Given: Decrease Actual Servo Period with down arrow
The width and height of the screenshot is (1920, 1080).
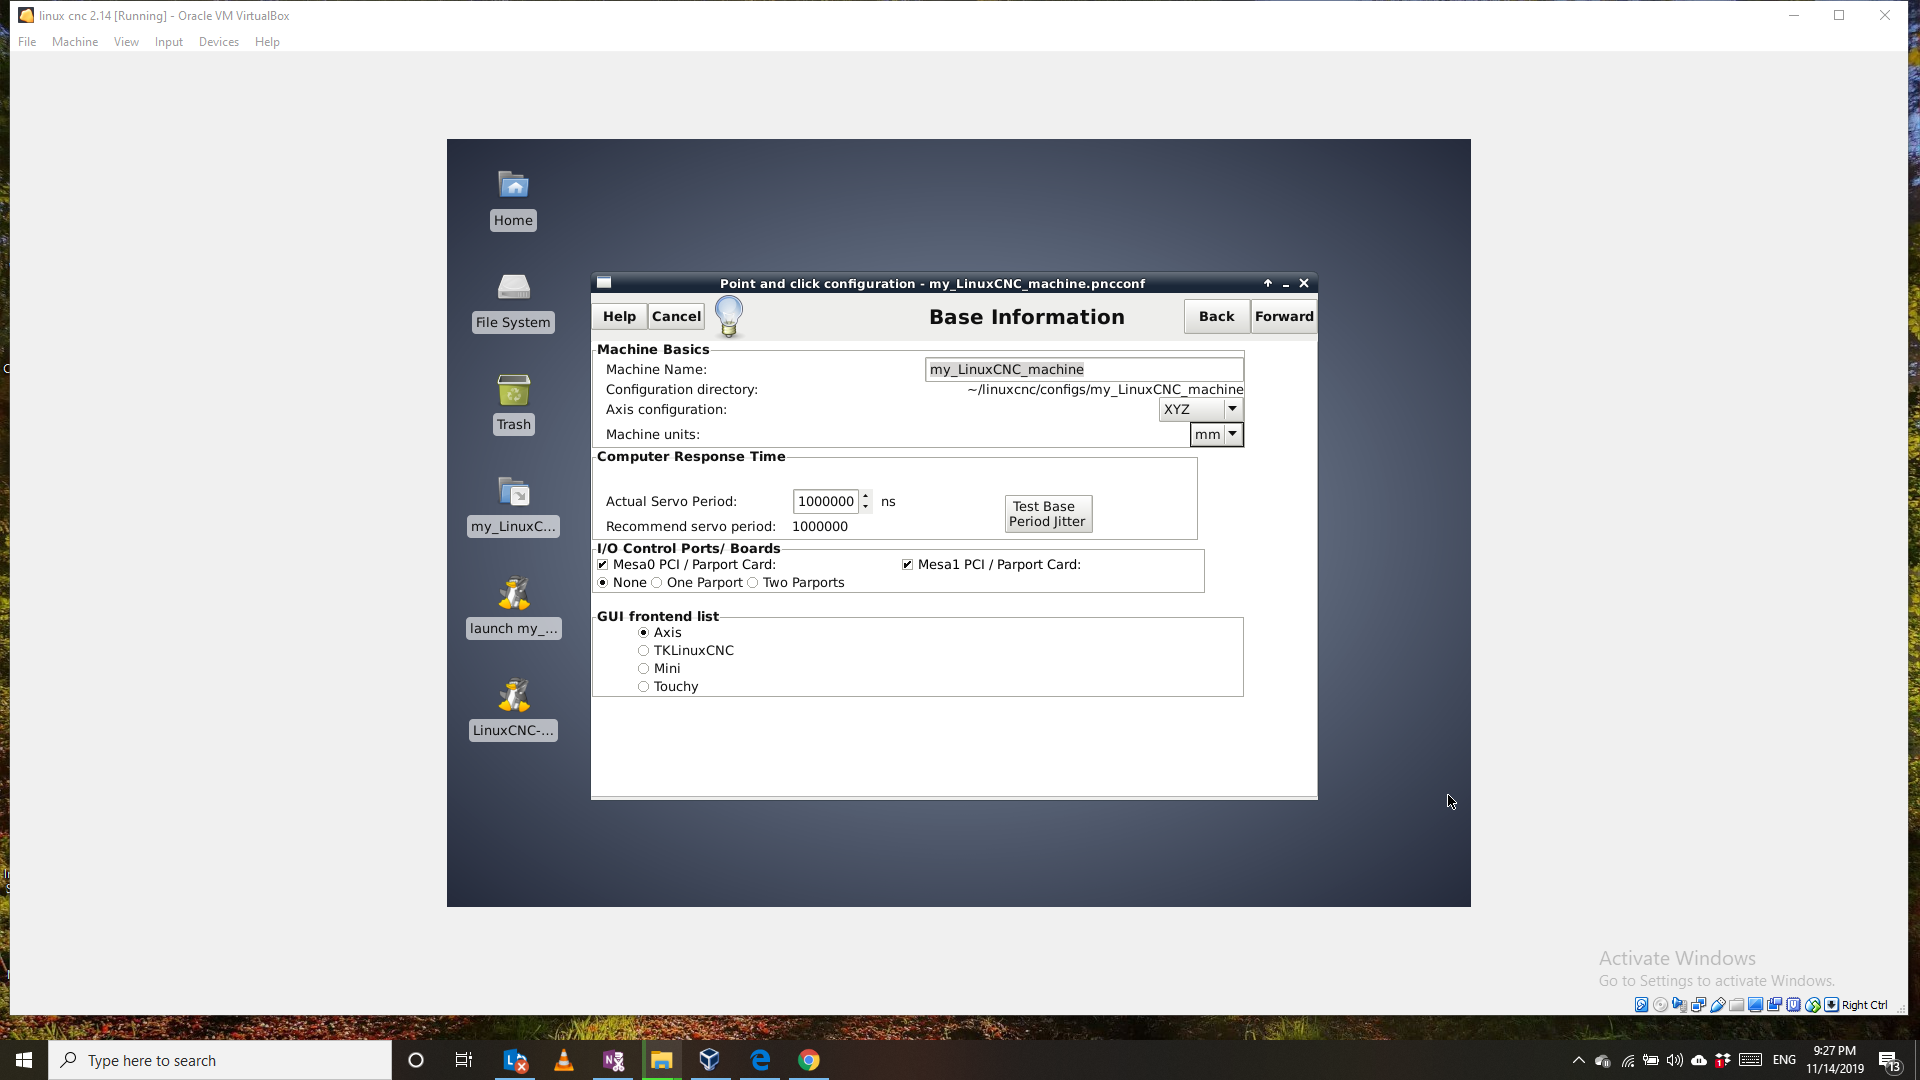Looking at the screenshot, I should (x=865, y=507).
